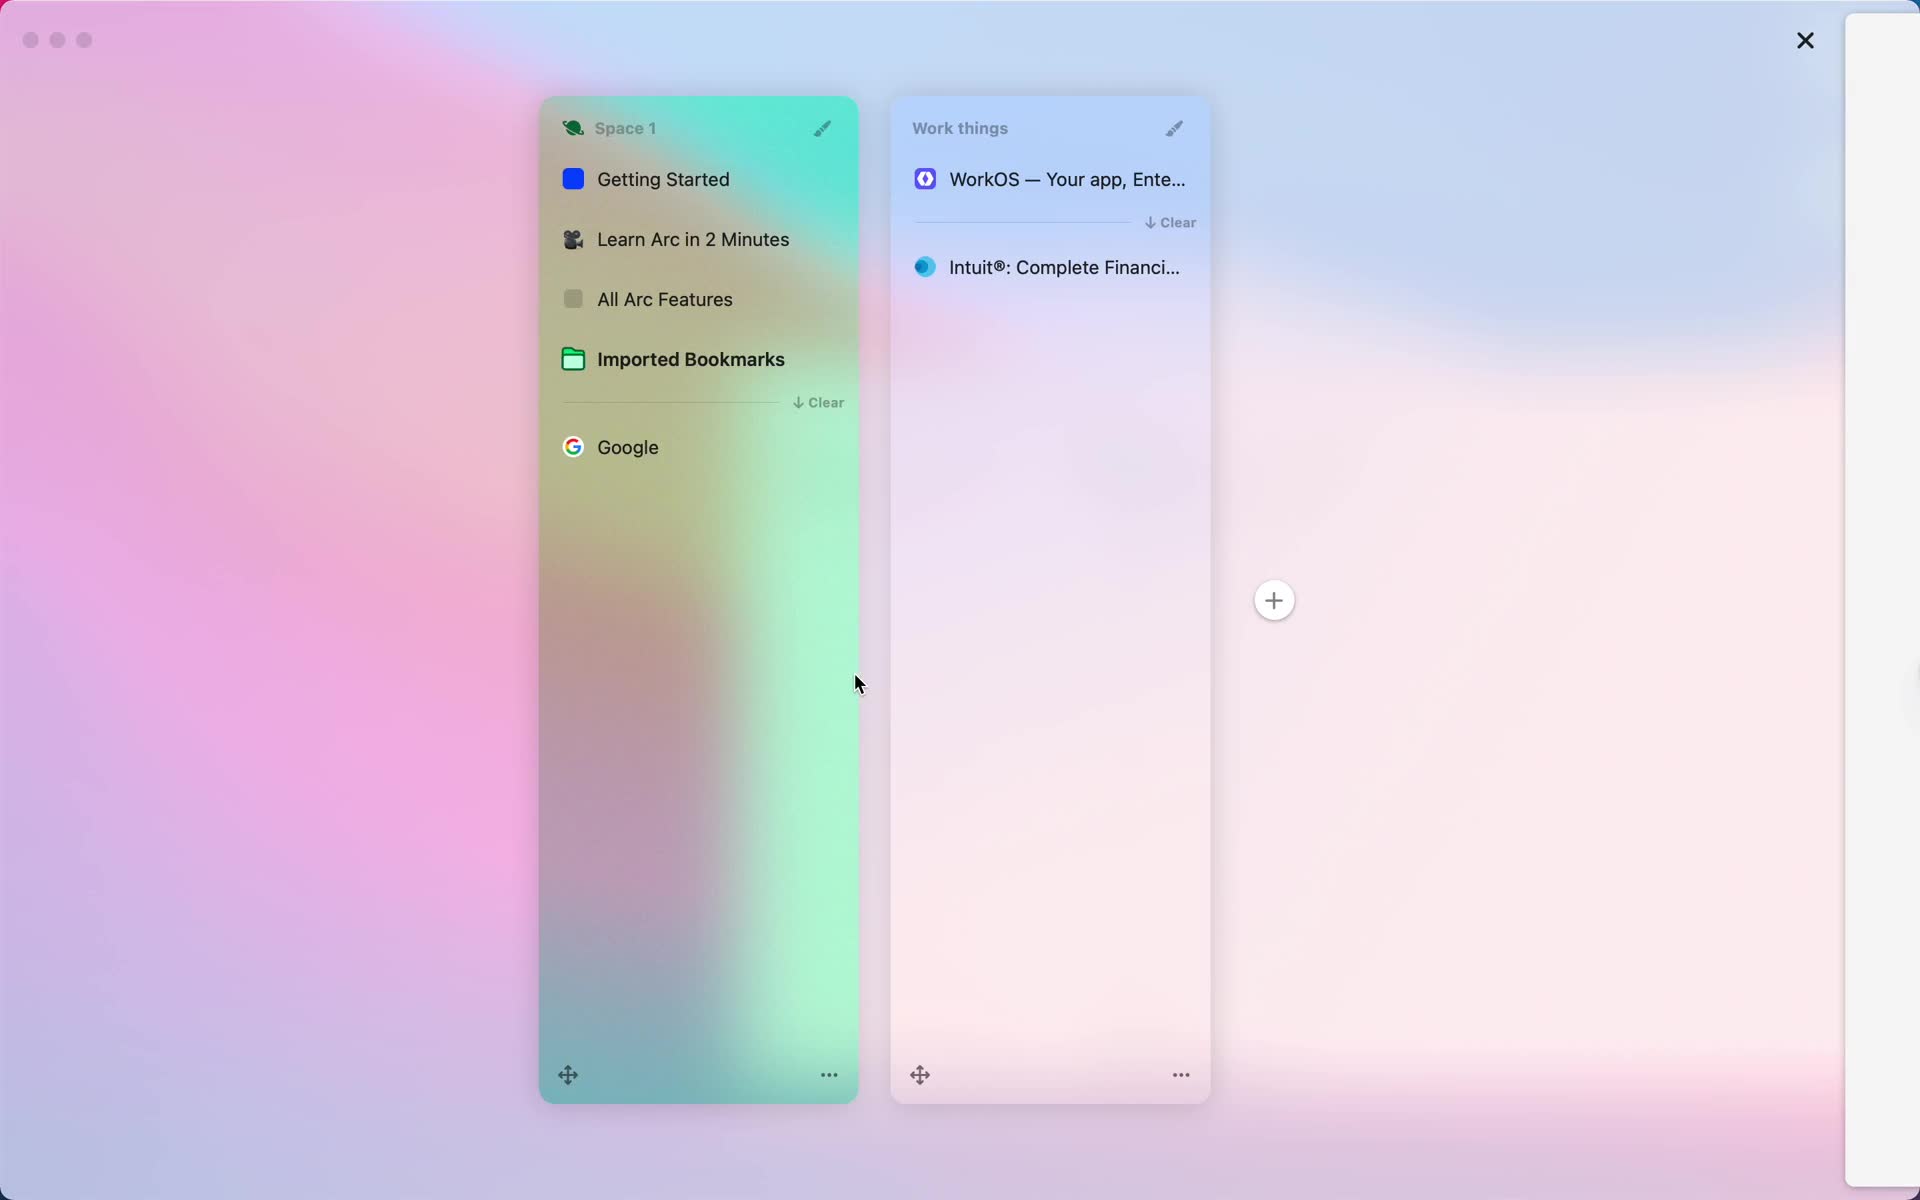Viewport: 1920px width, 1200px height.
Task: Click the move crosshair icon on Work things
Action: pos(921,1074)
